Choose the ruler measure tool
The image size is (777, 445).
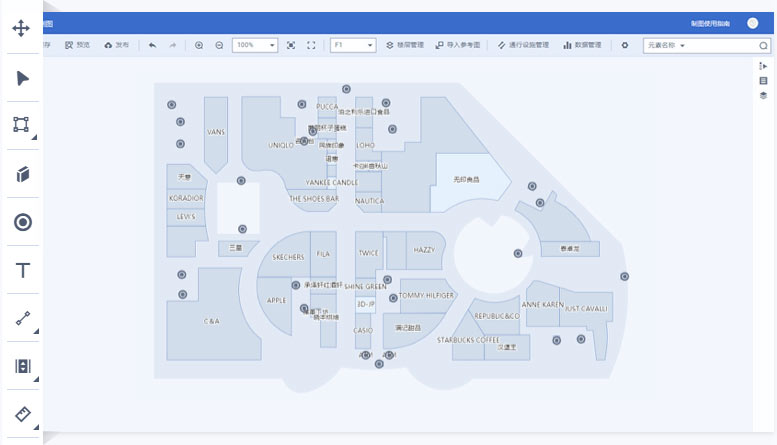pos(21,414)
